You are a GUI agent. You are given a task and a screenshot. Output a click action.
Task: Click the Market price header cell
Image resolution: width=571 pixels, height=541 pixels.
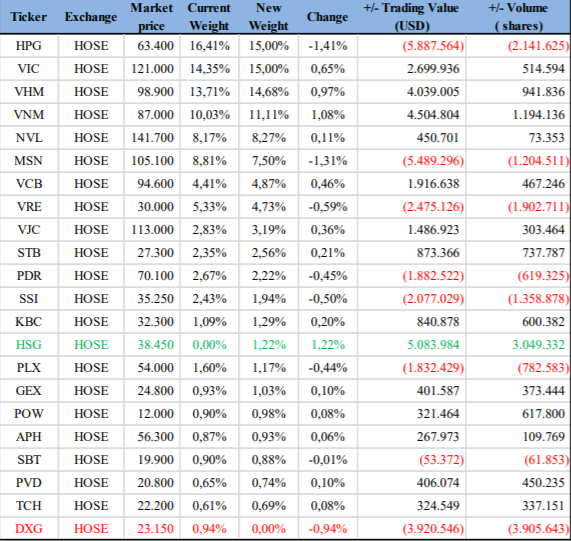(151, 17)
